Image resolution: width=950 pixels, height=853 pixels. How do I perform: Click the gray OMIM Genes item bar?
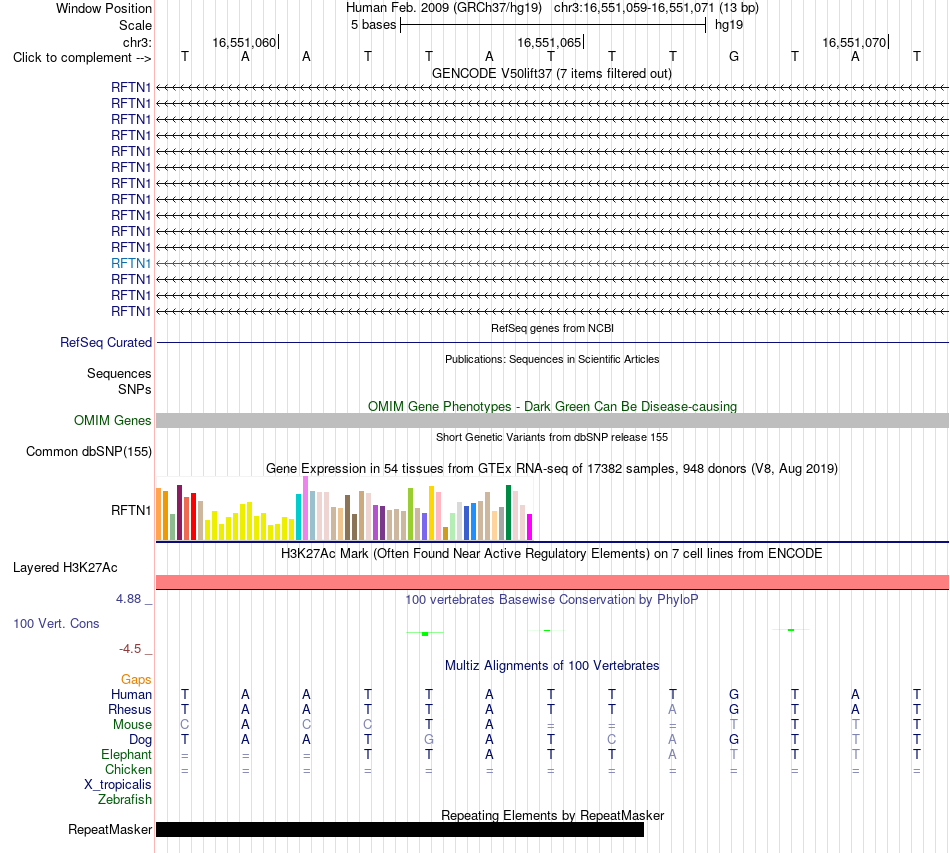pos(553,420)
